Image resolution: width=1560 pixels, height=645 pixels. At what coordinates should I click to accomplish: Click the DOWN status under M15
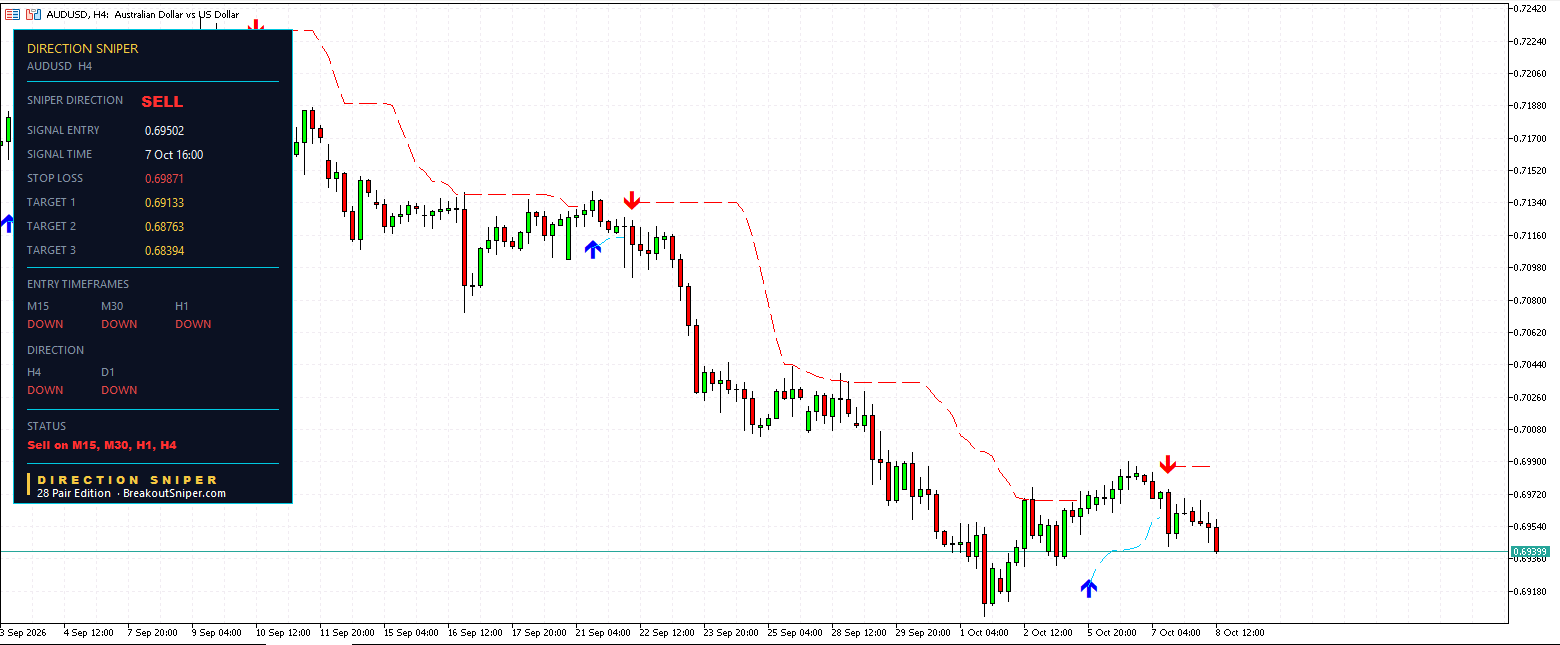[45, 324]
